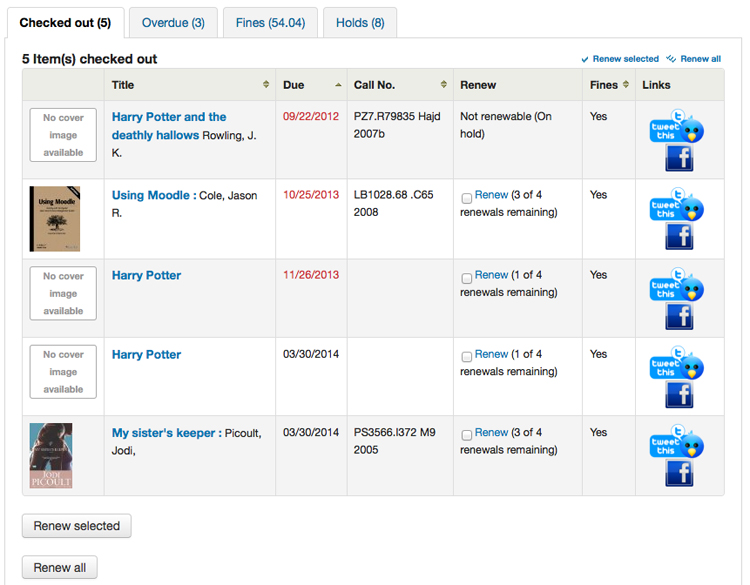Click Facebook icon in My sister's keeper row

pos(679,474)
